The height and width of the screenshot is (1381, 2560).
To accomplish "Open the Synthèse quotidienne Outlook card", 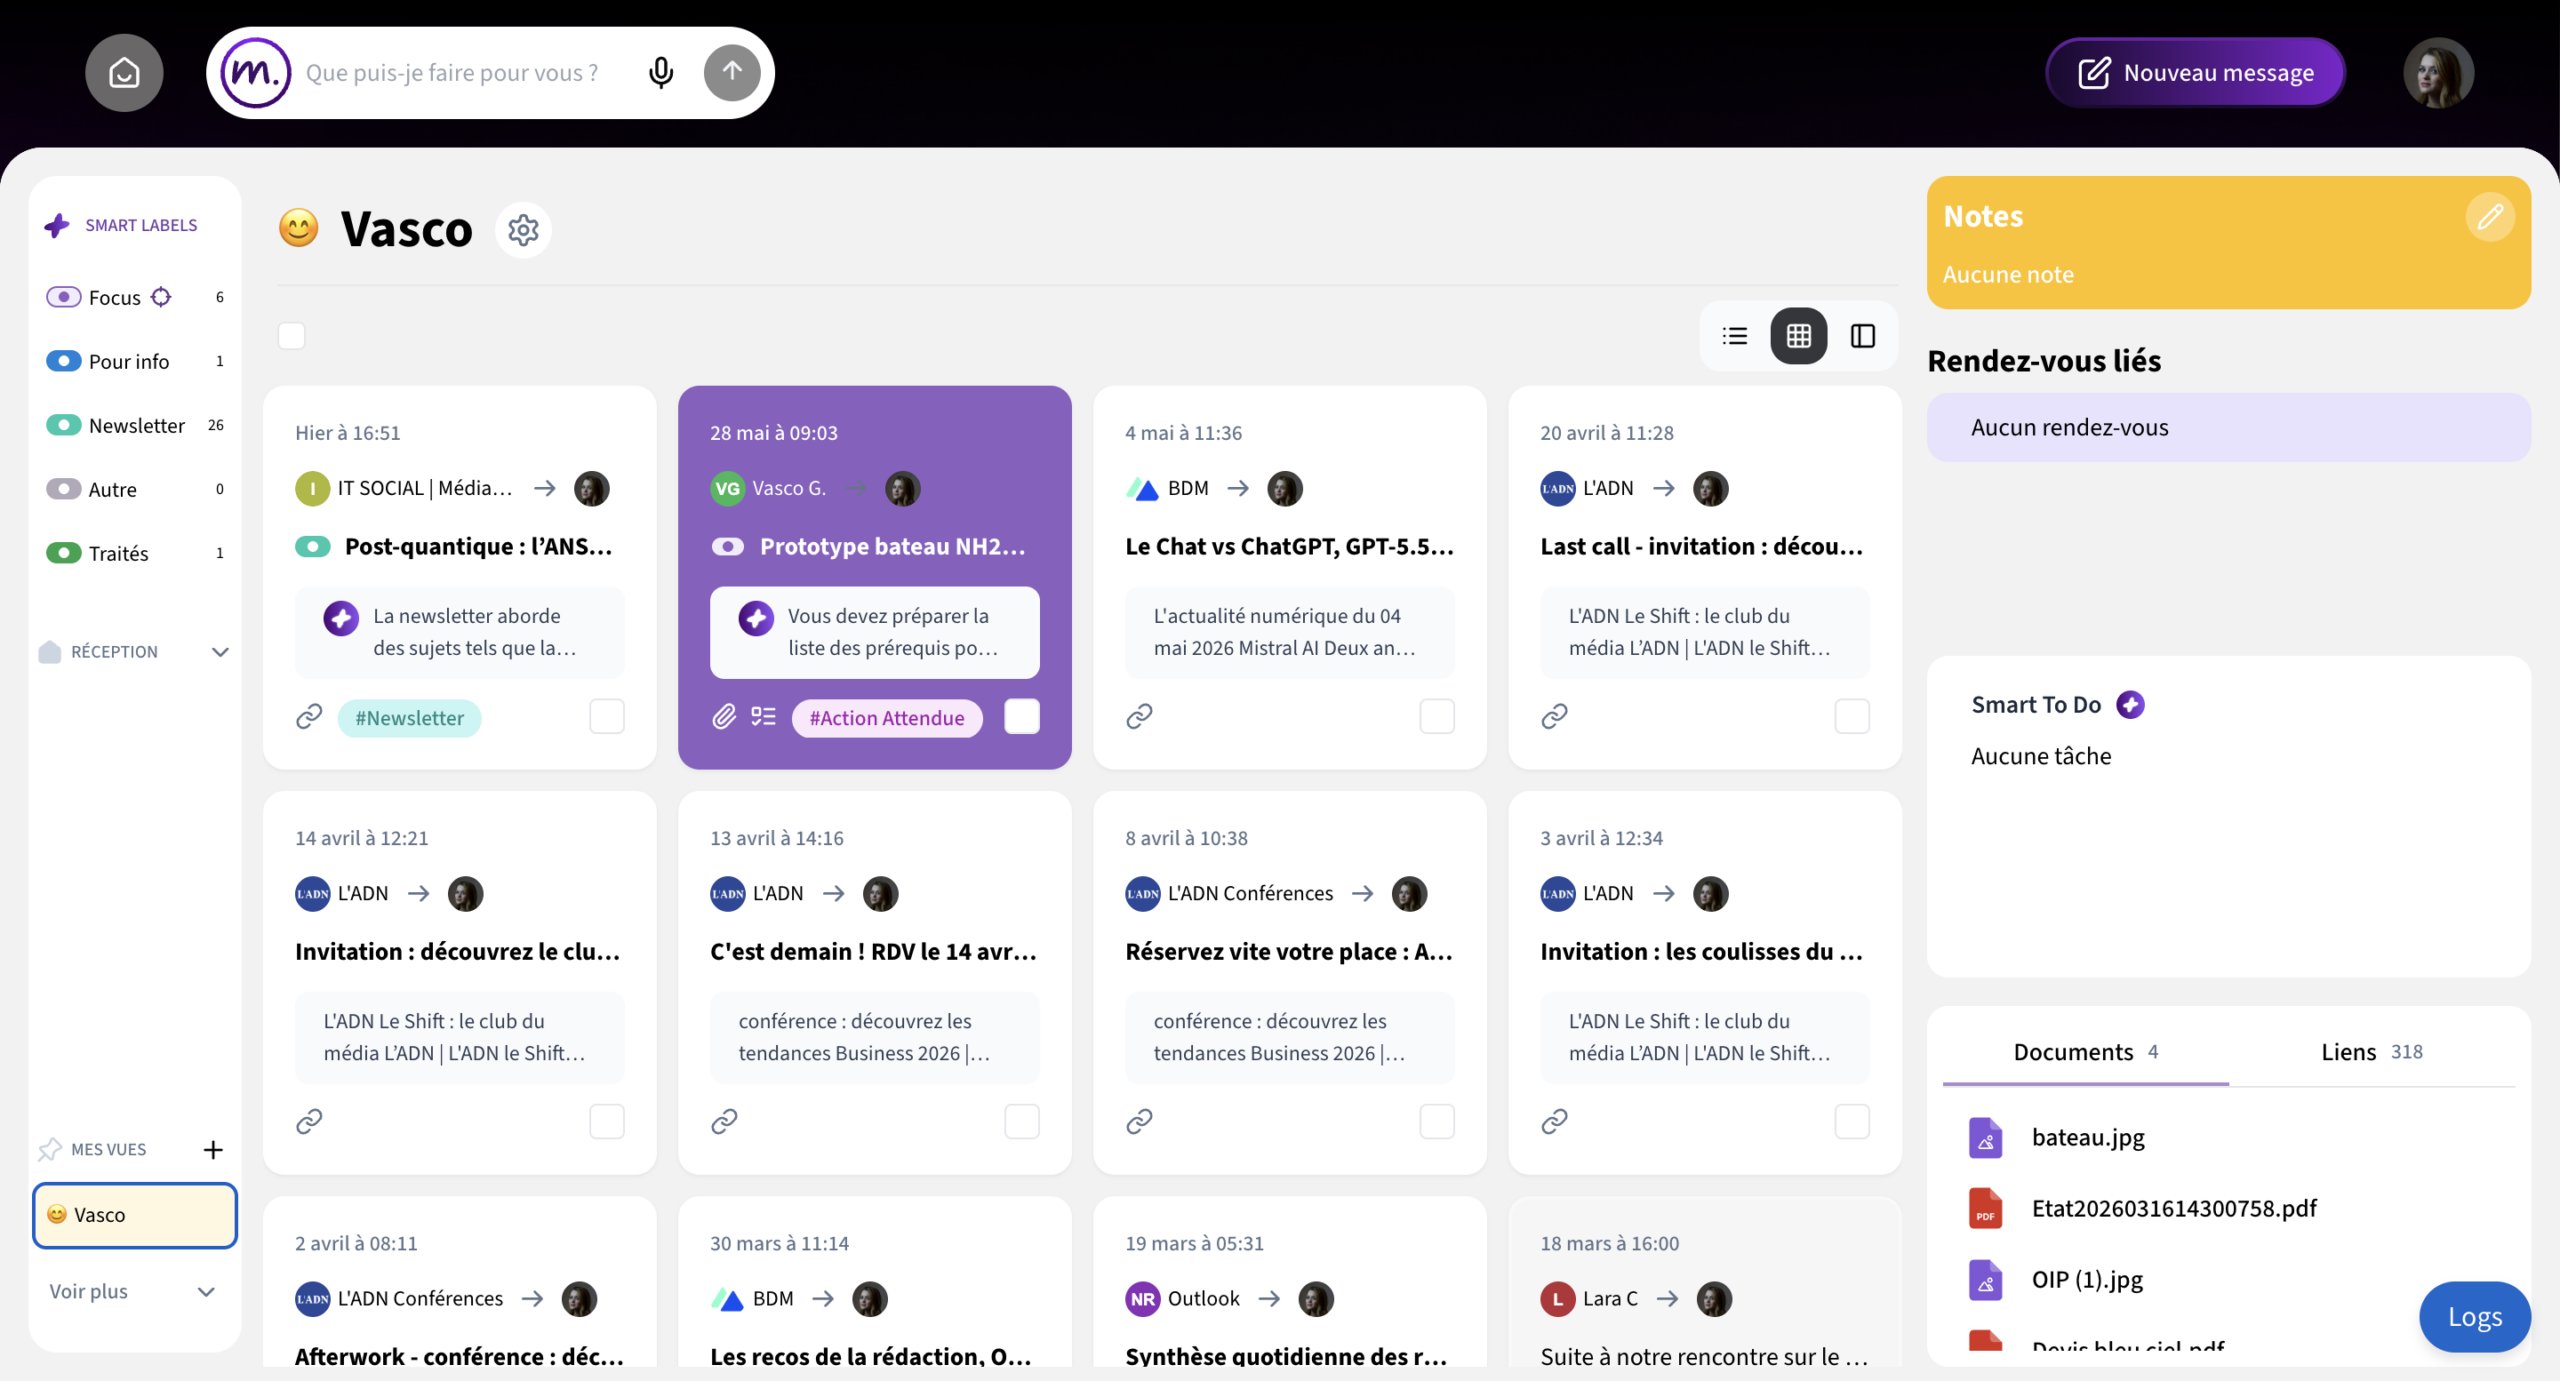I will point(1289,1283).
